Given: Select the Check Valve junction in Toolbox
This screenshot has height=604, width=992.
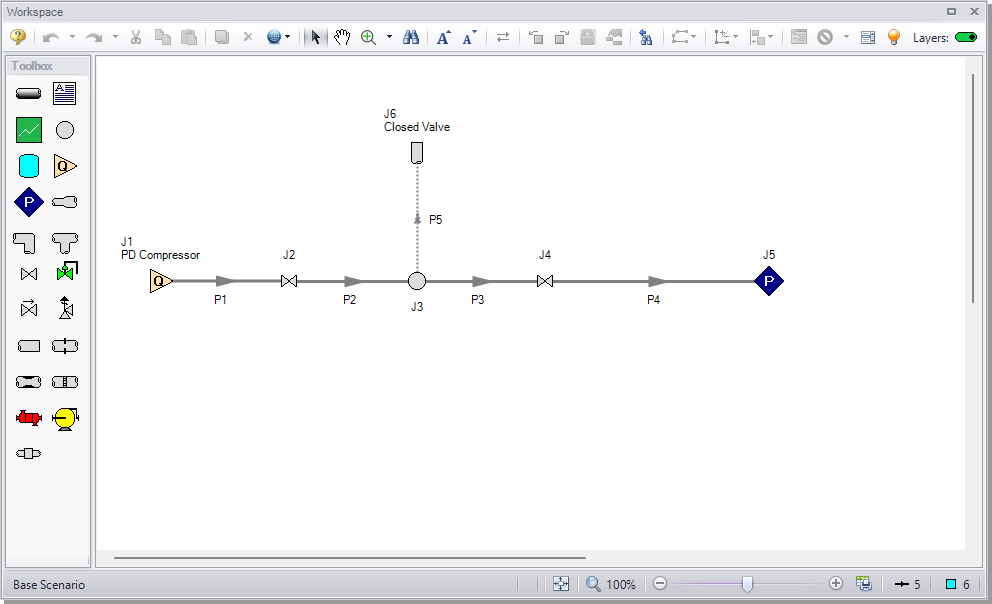Looking at the screenshot, I should point(28,309).
